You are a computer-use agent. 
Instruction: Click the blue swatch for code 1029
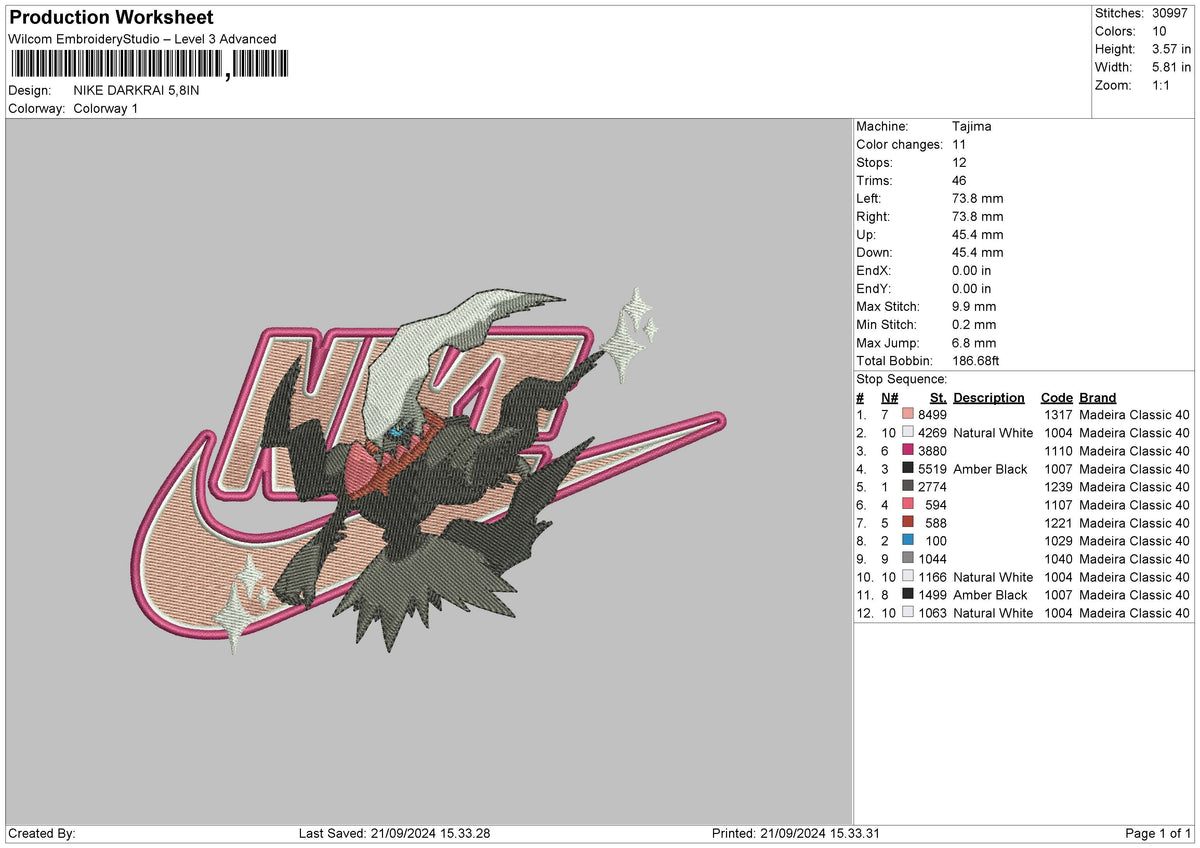[x=908, y=541]
